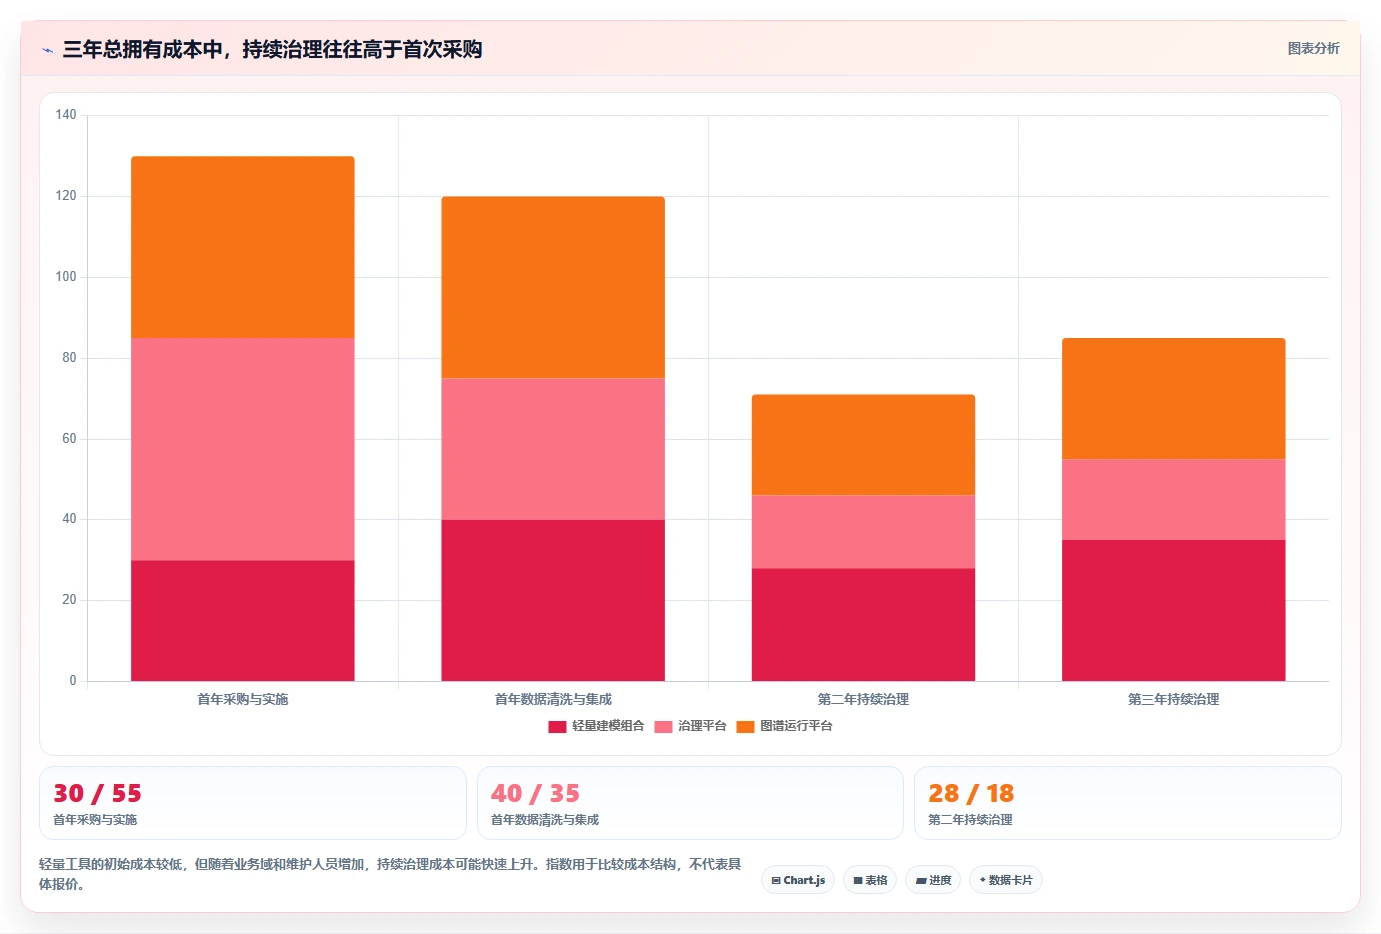Screen dimensions: 1381x934
Task: Click the y-axis tick value 20
Action: (69, 600)
